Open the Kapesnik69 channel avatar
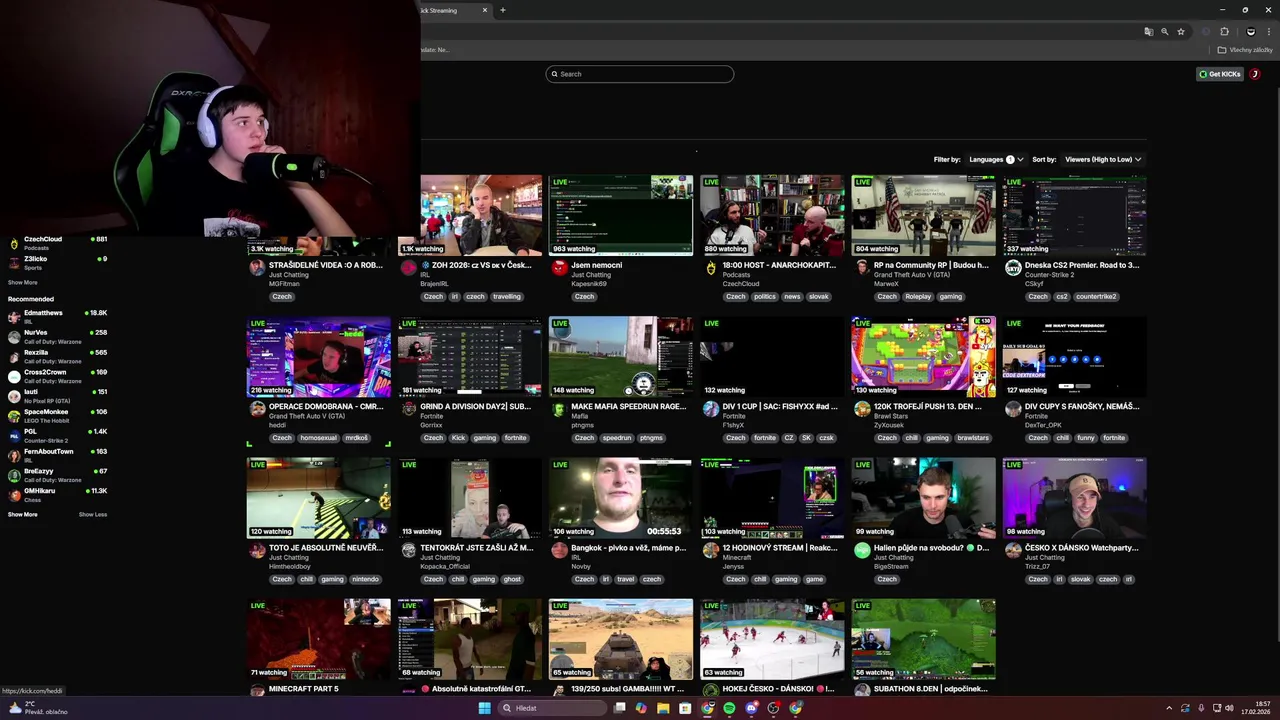 click(559, 268)
